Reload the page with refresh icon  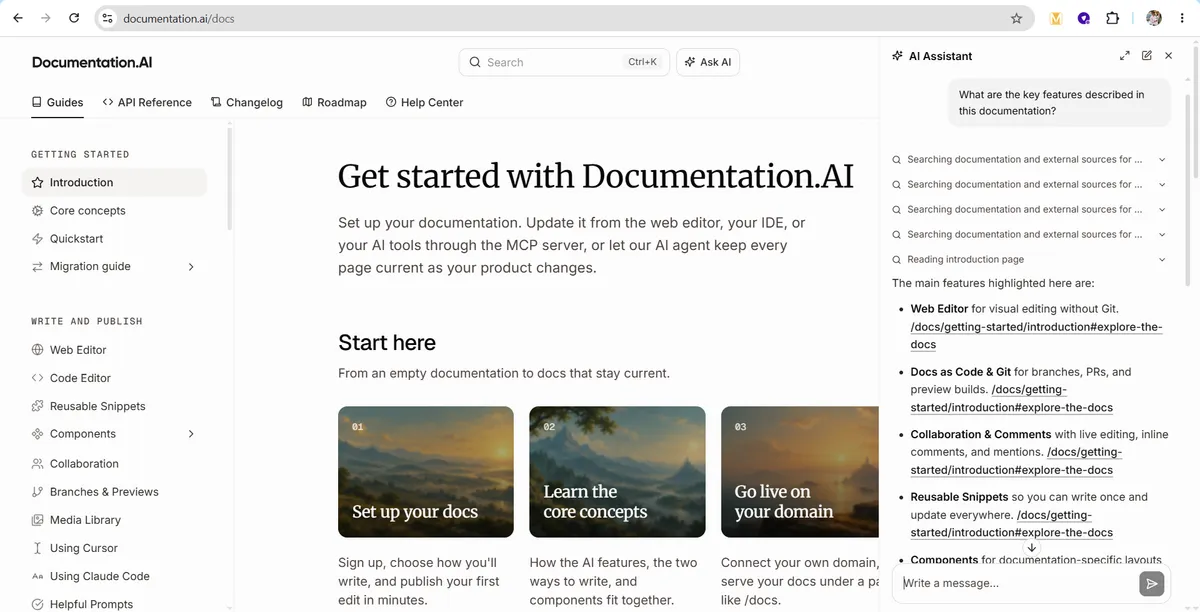click(74, 18)
